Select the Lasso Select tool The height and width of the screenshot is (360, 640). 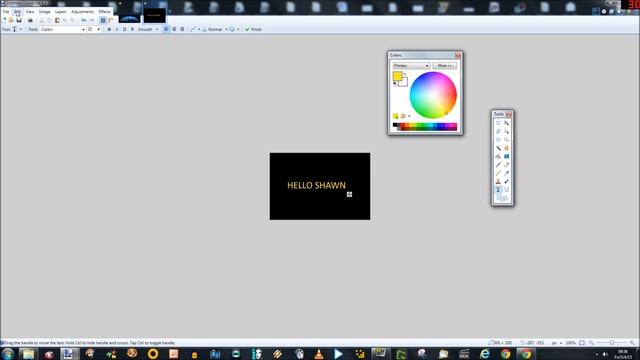498,131
